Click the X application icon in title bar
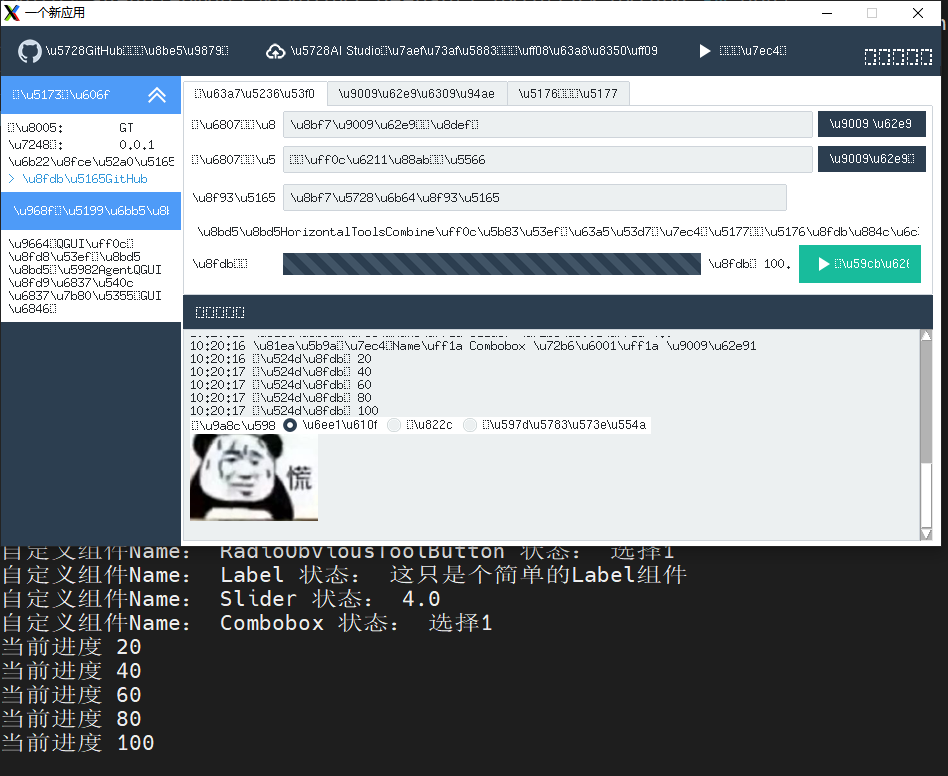948x776 pixels. (11, 12)
